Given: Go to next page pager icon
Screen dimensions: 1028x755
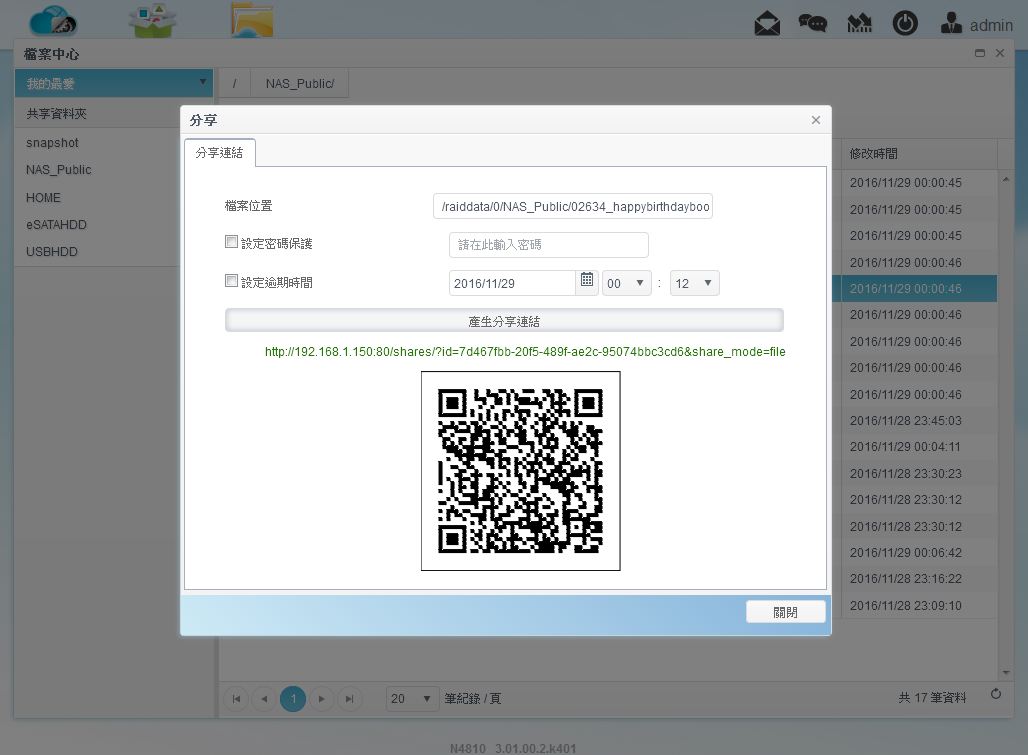Looking at the screenshot, I should [321, 699].
